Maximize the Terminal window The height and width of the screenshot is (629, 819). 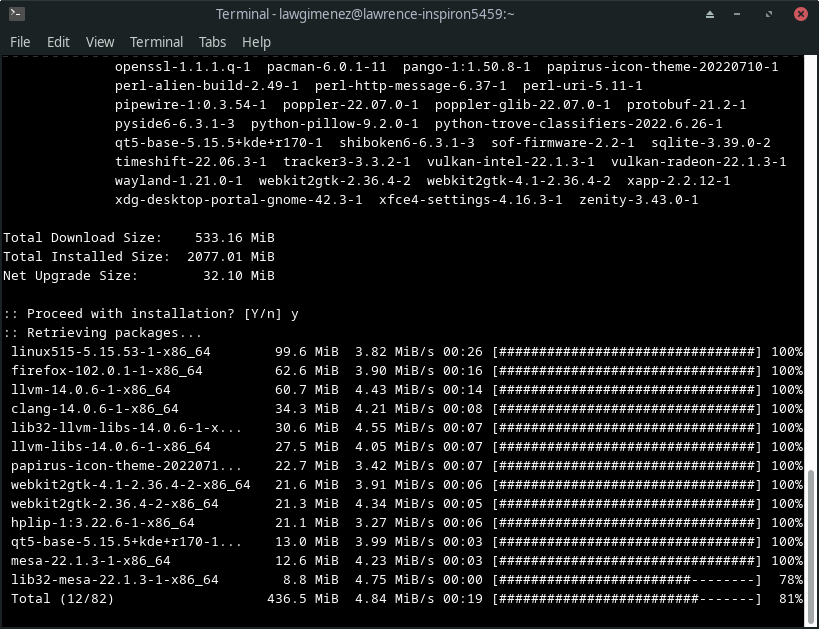[x=771, y=14]
